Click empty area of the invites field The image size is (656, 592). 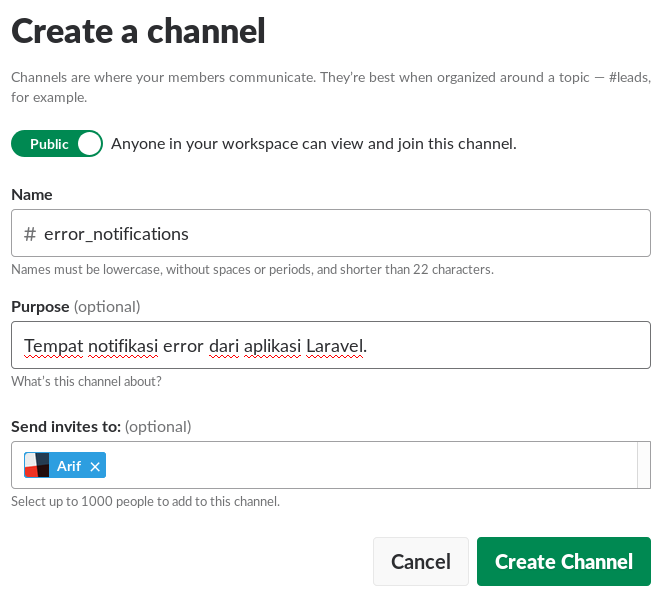click(370, 466)
